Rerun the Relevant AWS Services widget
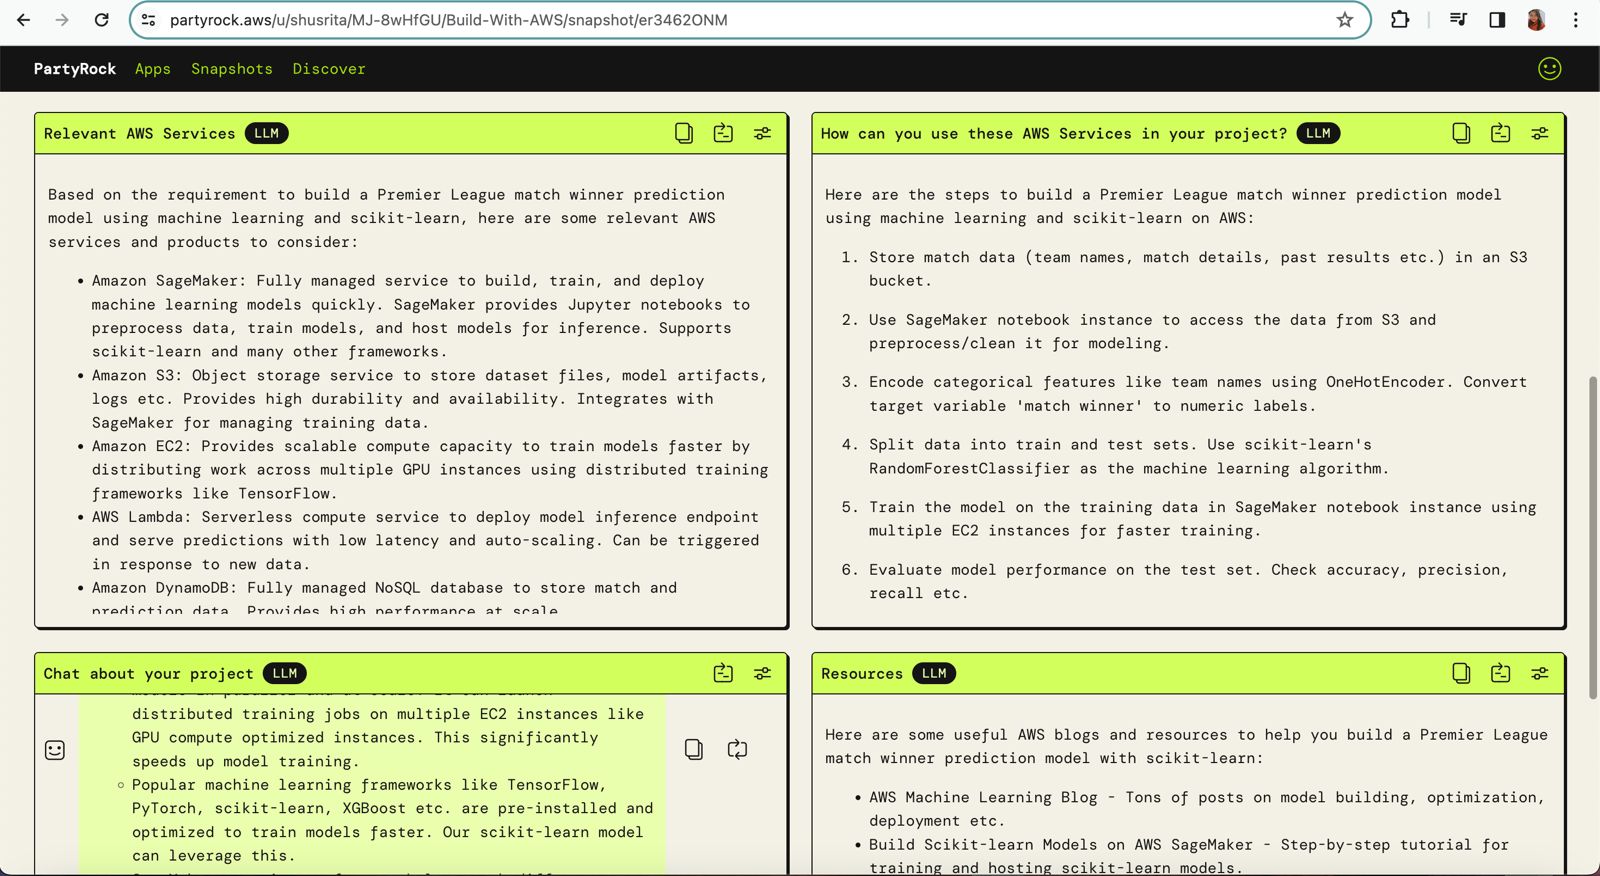1600x876 pixels. (x=723, y=133)
